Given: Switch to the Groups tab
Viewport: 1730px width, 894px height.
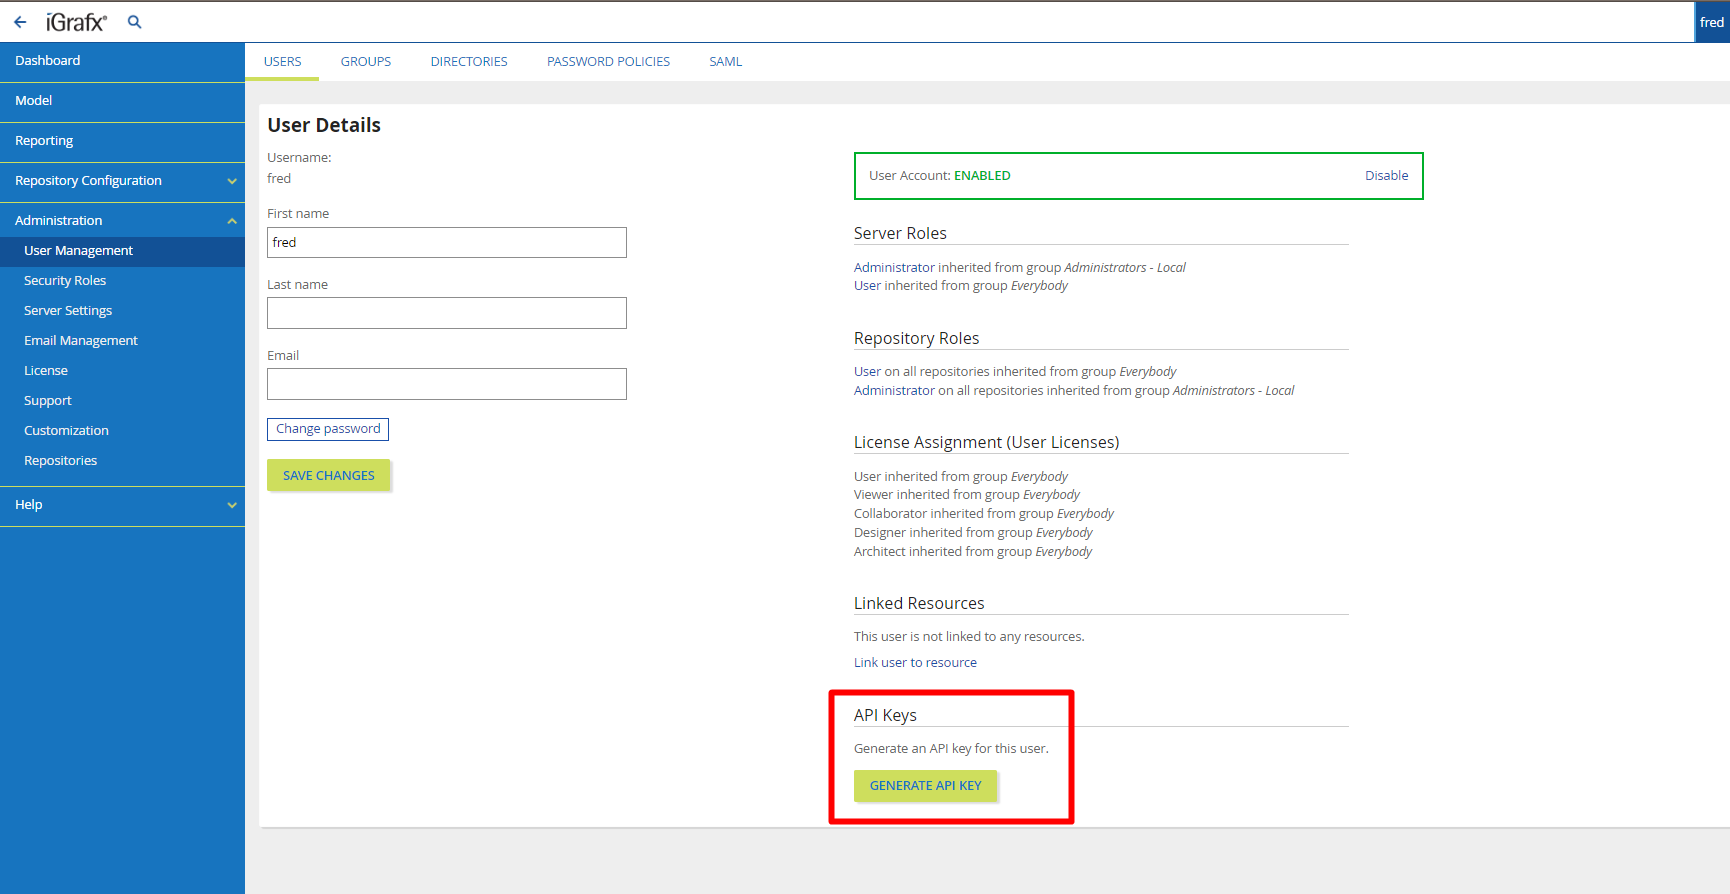Looking at the screenshot, I should click(365, 62).
